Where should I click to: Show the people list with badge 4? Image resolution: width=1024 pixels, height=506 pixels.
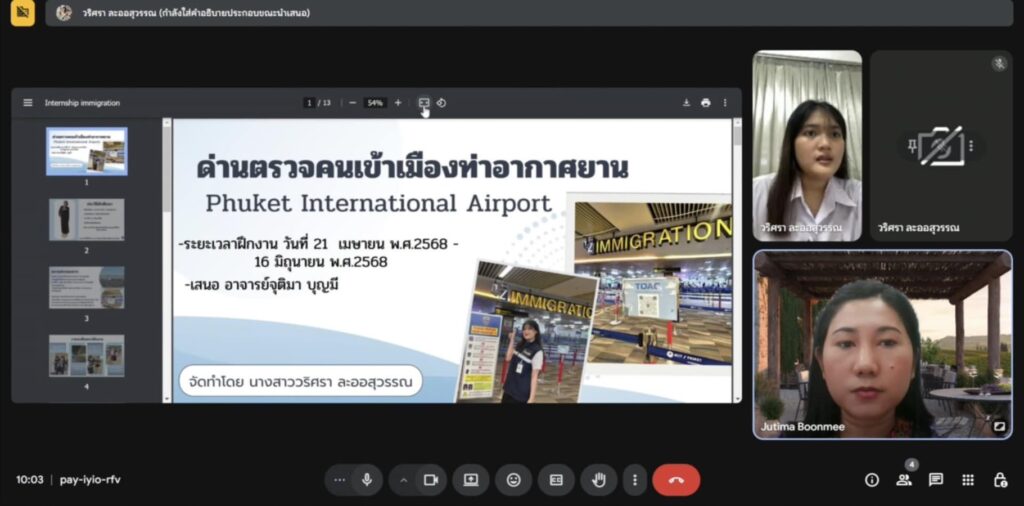pos(904,480)
